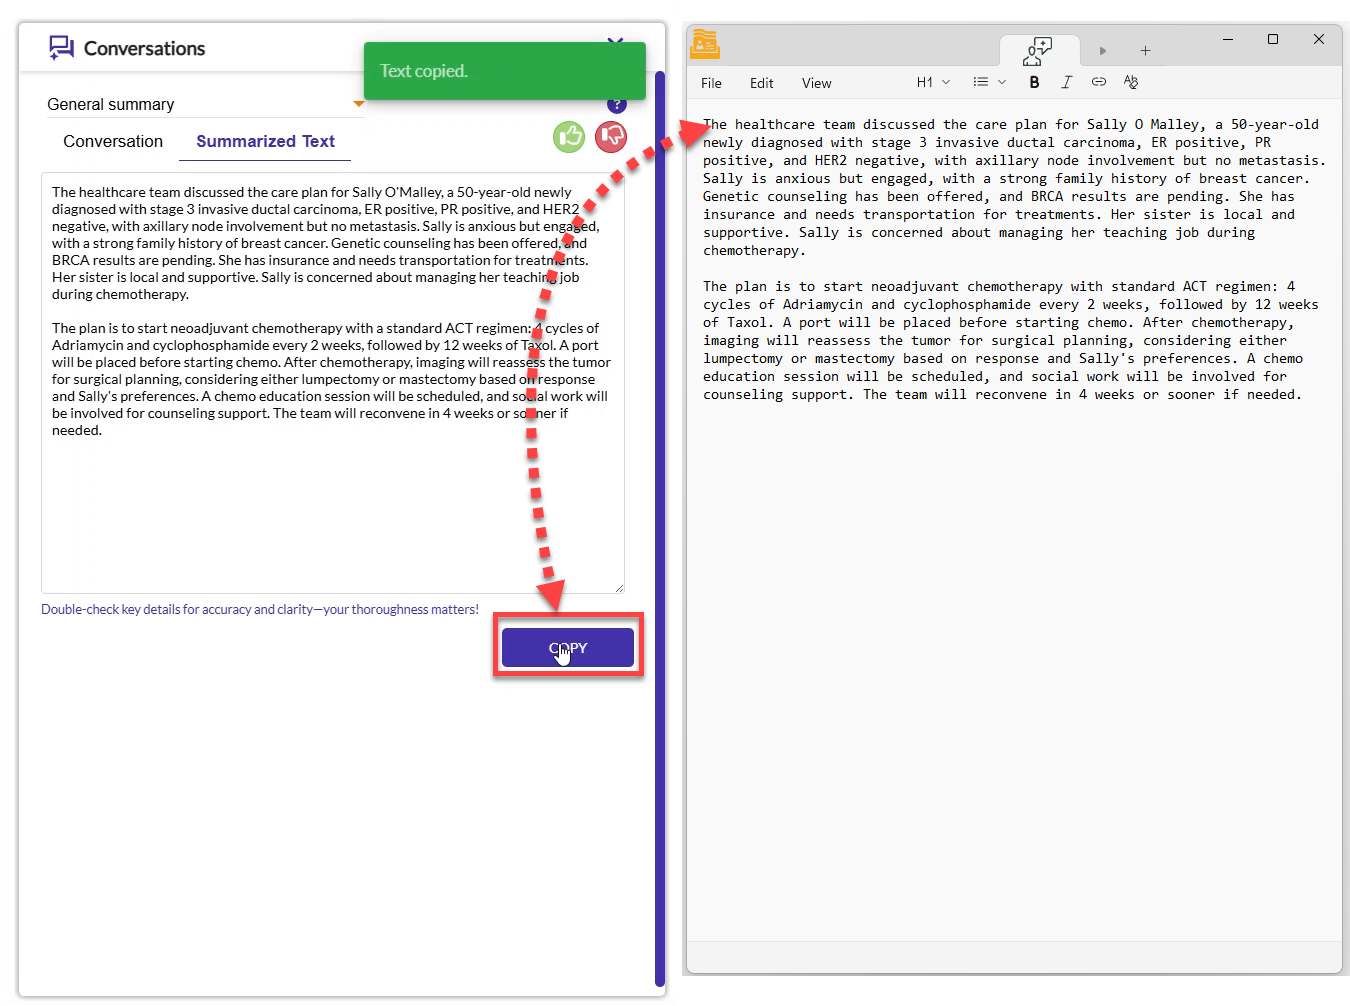The width and height of the screenshot is (1350, 1006).
Task: Open the File menu in the editor
Action: pos(711,83)
